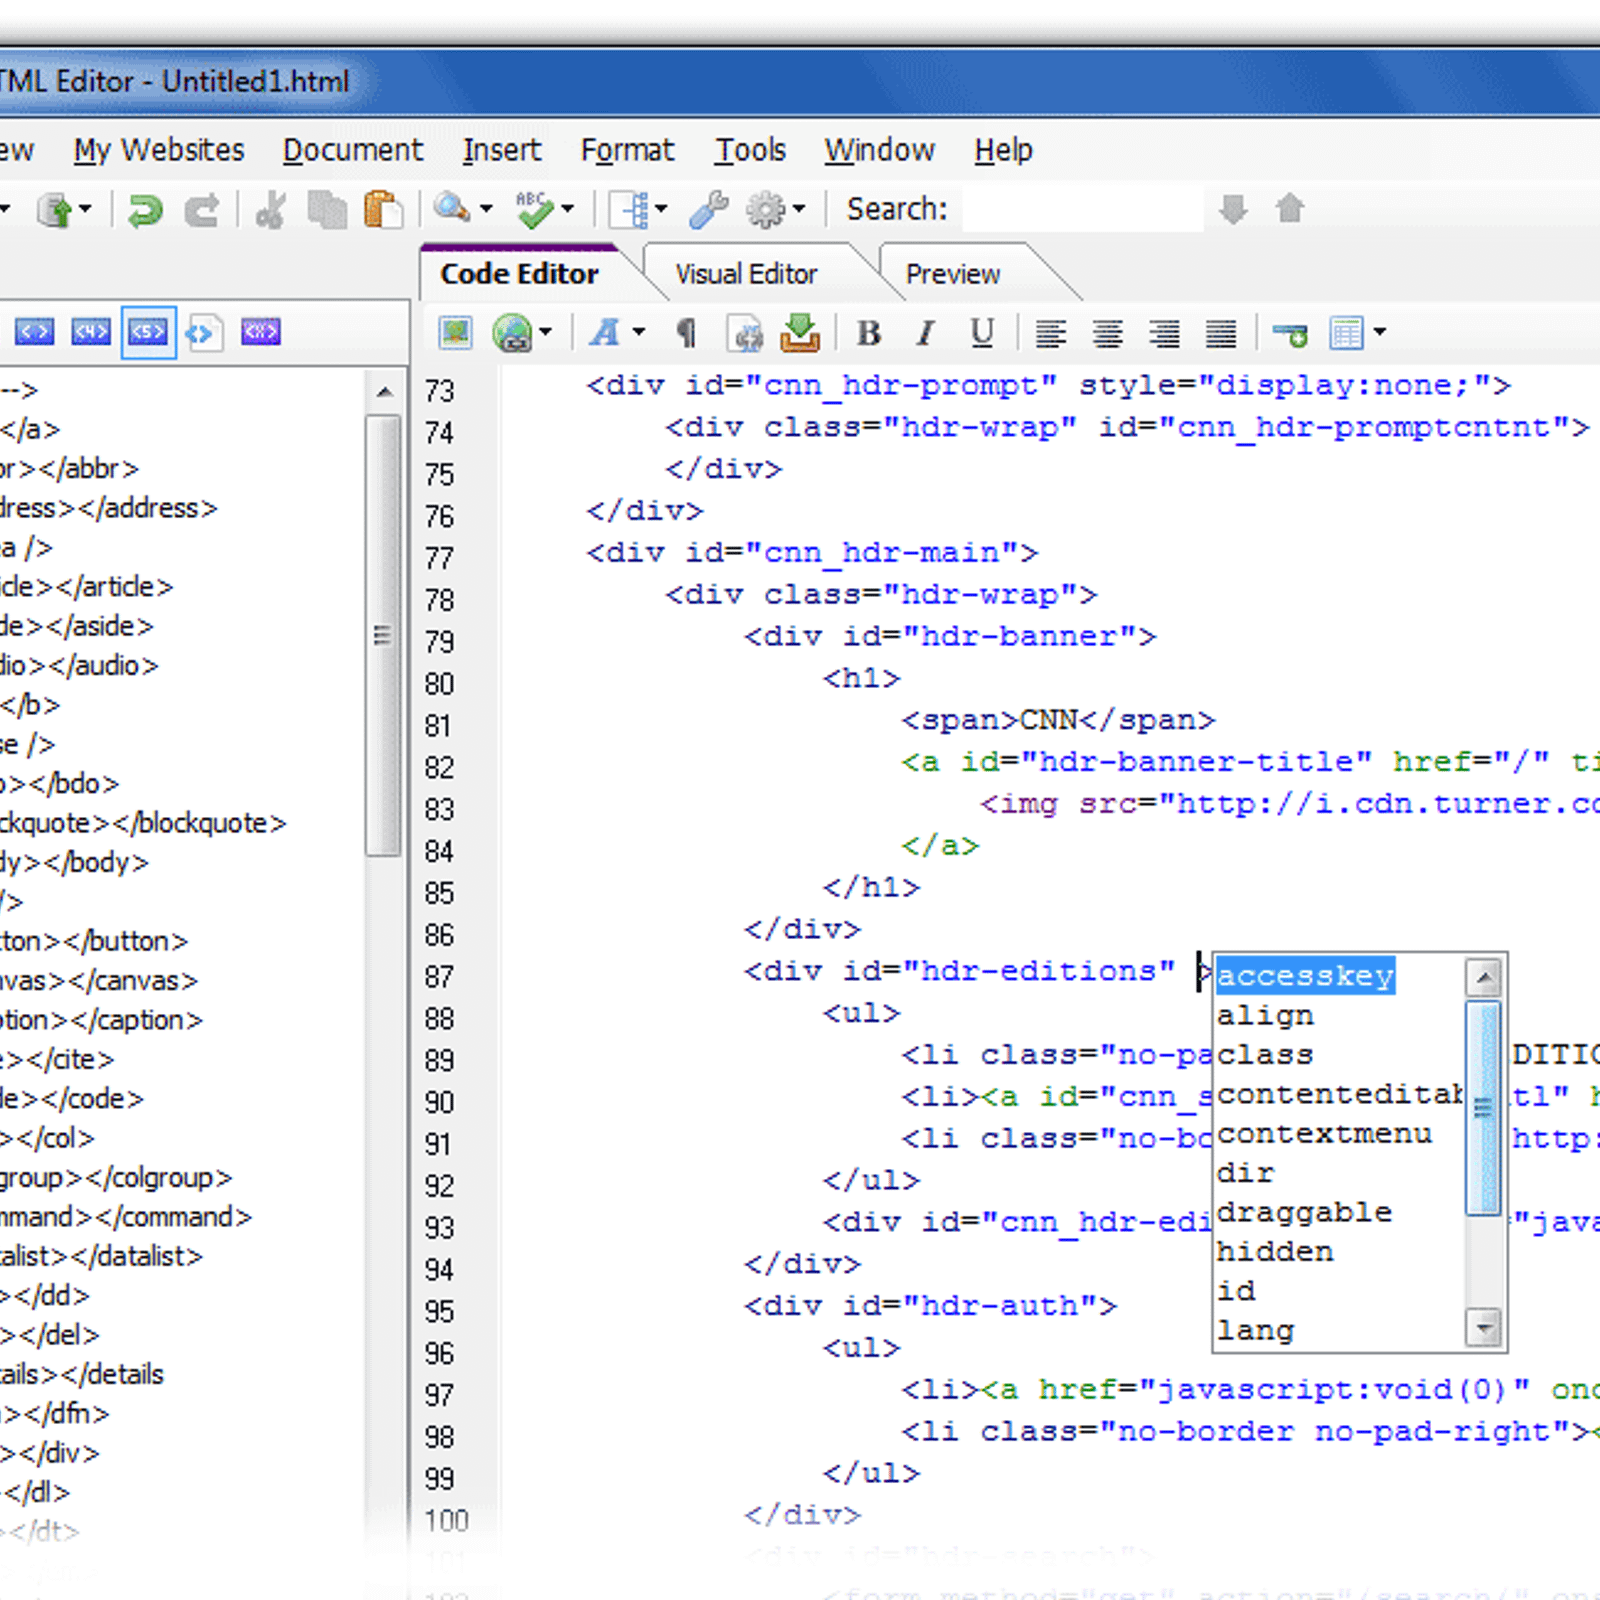Image resolution: width=1600 pixels, height=1600 pixels.
Task: Select the <4> HTML4 tag list button
Action: pyautogui.click(x=91, y=332)
